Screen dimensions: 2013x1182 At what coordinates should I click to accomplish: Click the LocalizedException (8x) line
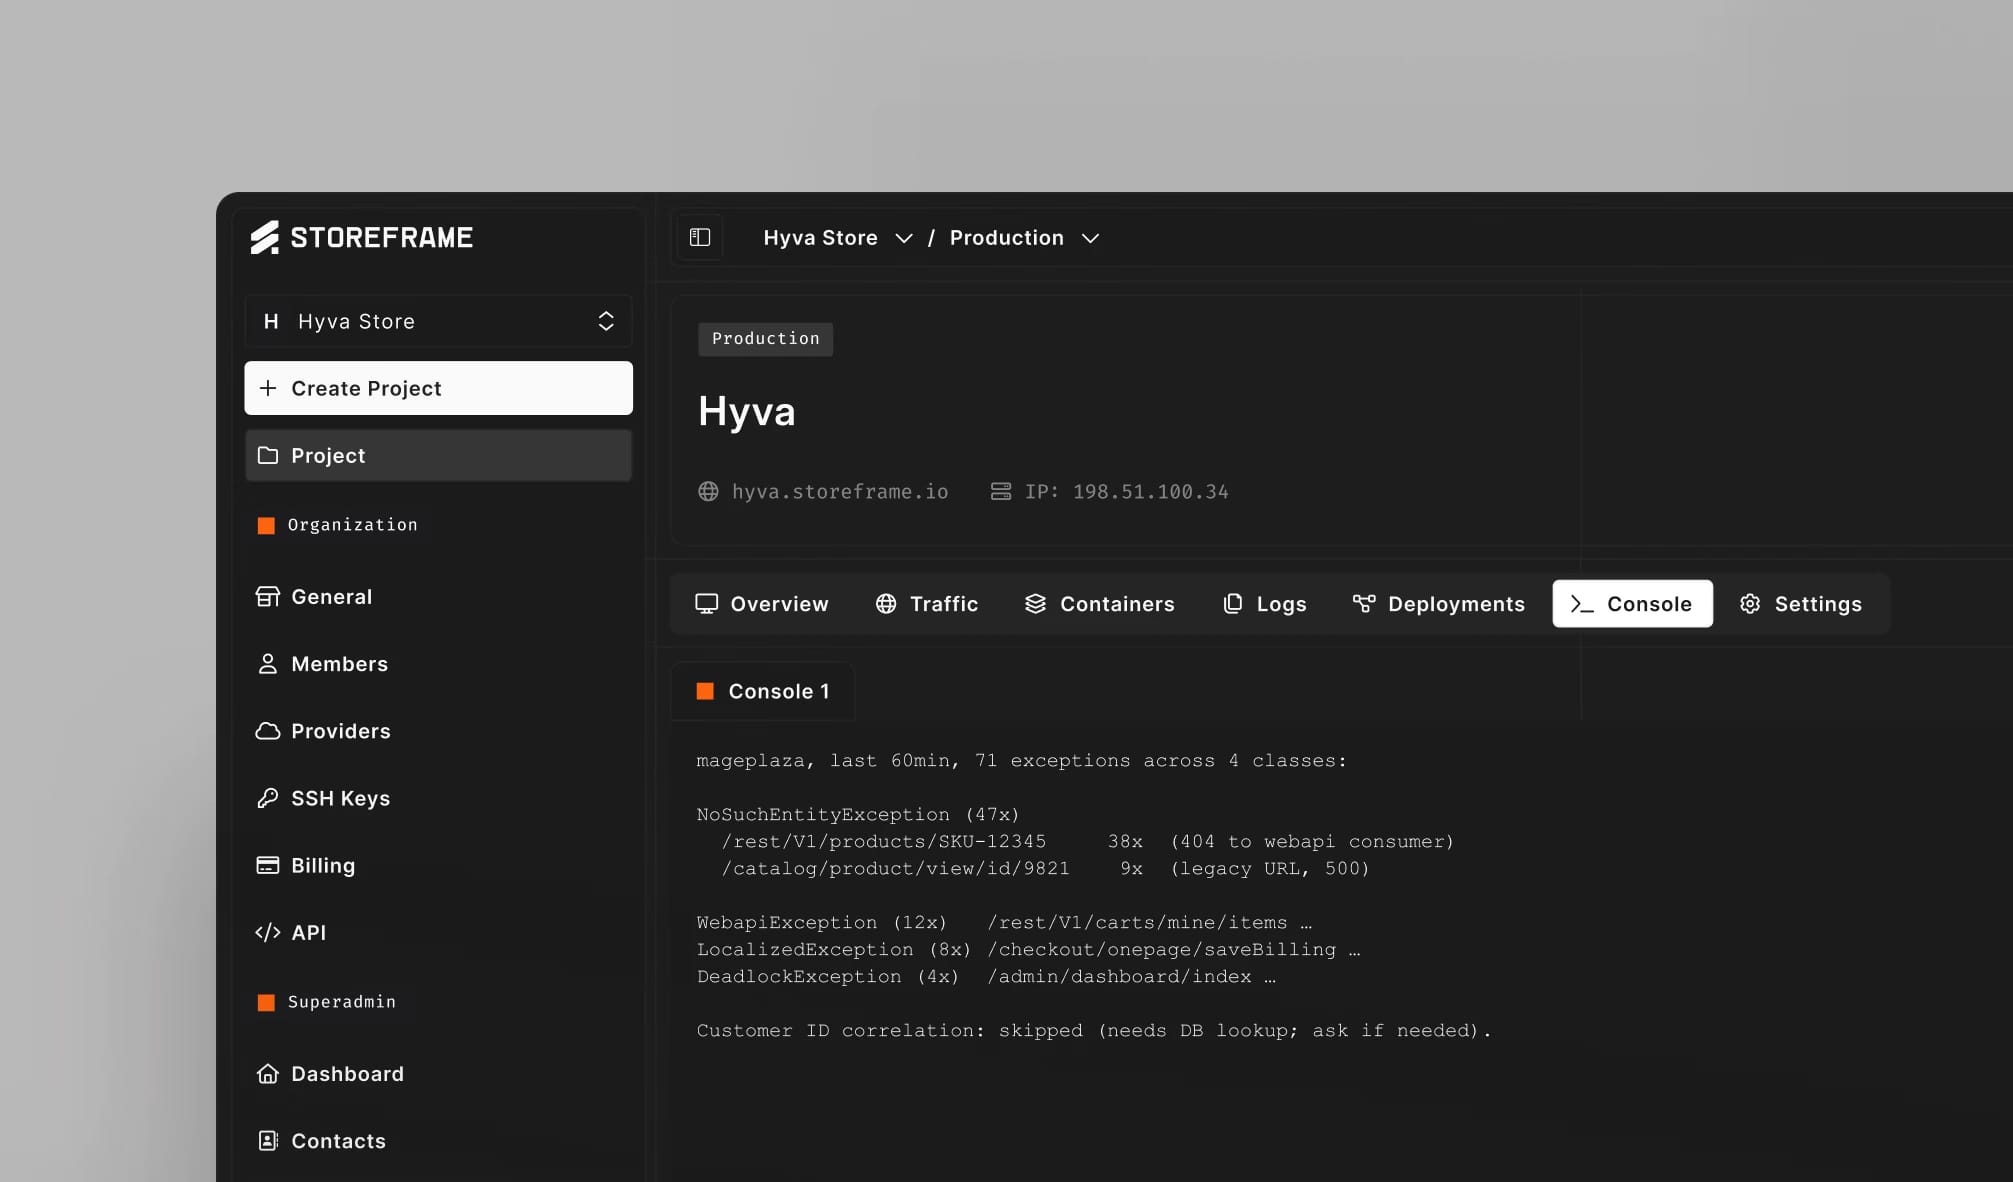(1028, 949)
